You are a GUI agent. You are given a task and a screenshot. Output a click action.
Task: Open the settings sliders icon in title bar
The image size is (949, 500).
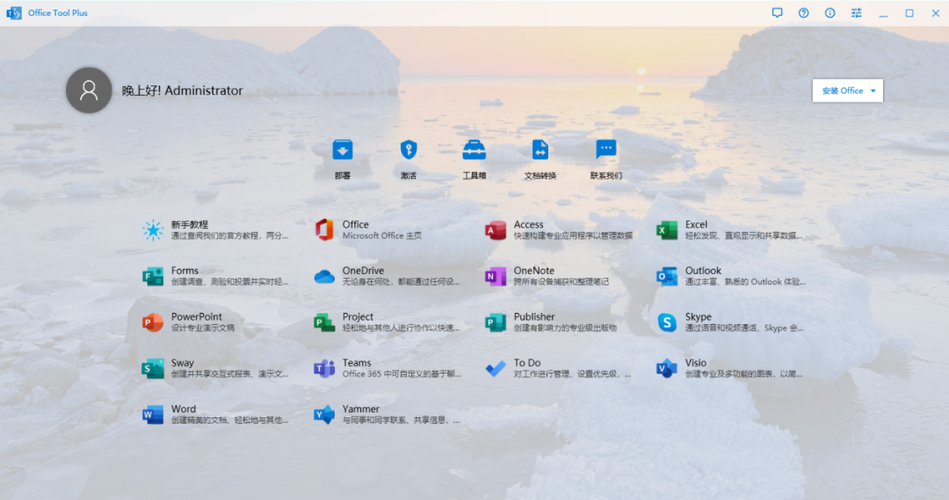856,13
